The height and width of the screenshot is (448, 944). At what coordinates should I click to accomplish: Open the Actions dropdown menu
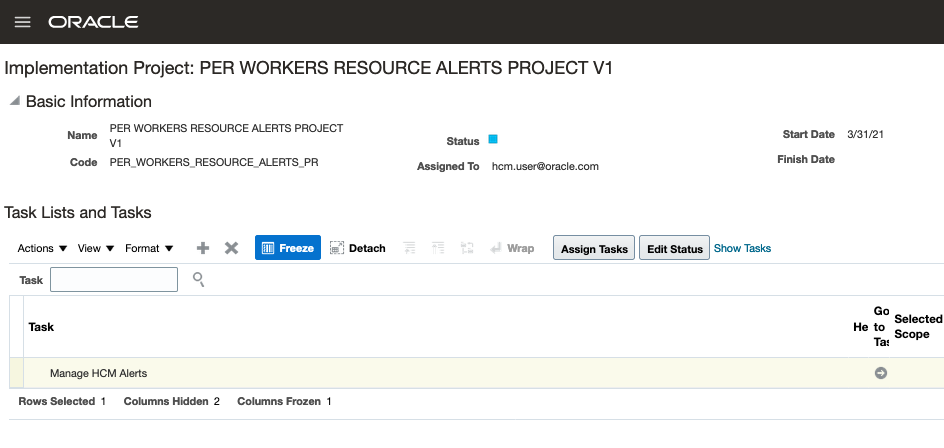point(42,248)
